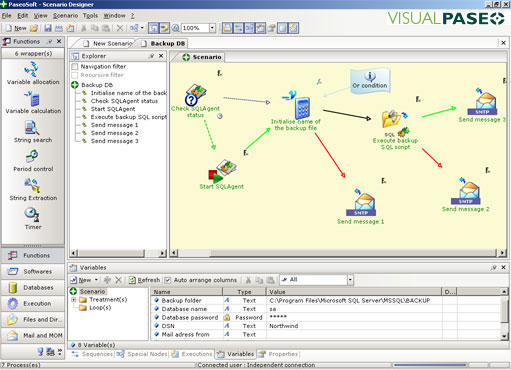Screen dimensions: 511x370
Task: Pin the Explorer panel
Action: click(x=152, y=56)
